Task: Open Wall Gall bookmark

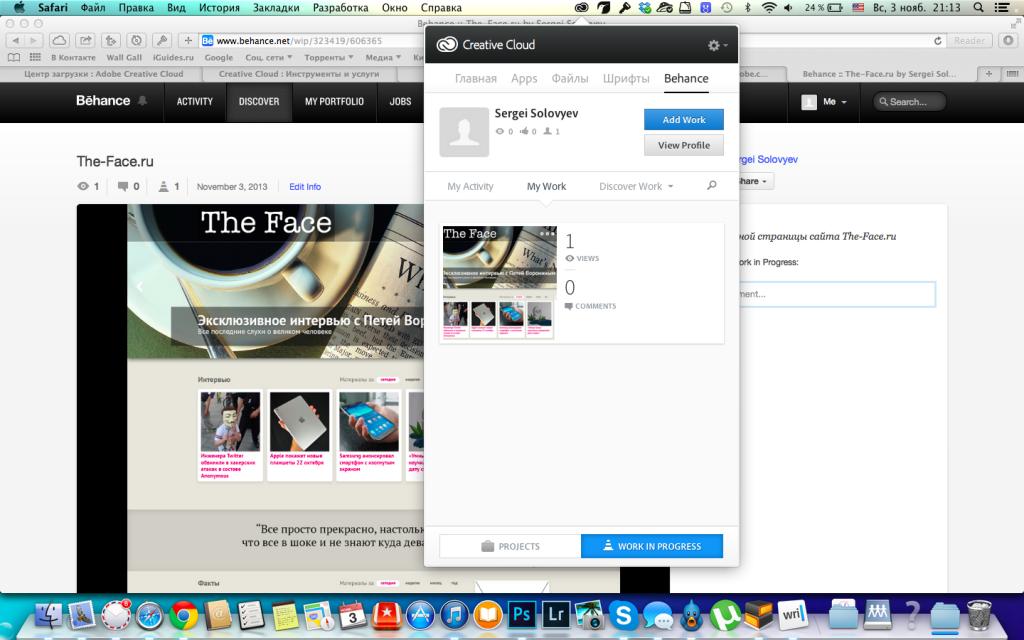Action: point(124,57)
